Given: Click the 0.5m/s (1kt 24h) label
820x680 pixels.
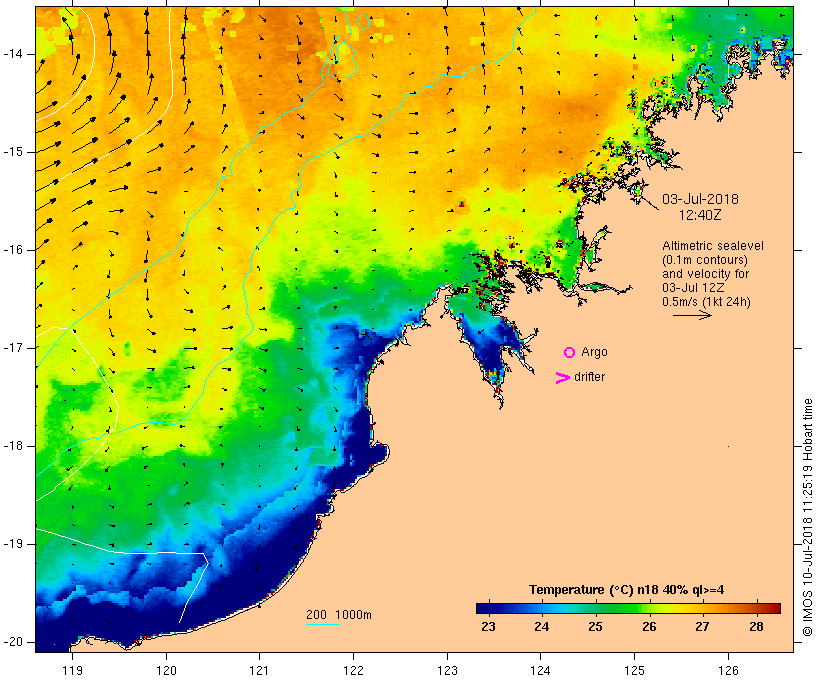Looking at the screenshot, I should pyautogui.click(x=706, y=302).
